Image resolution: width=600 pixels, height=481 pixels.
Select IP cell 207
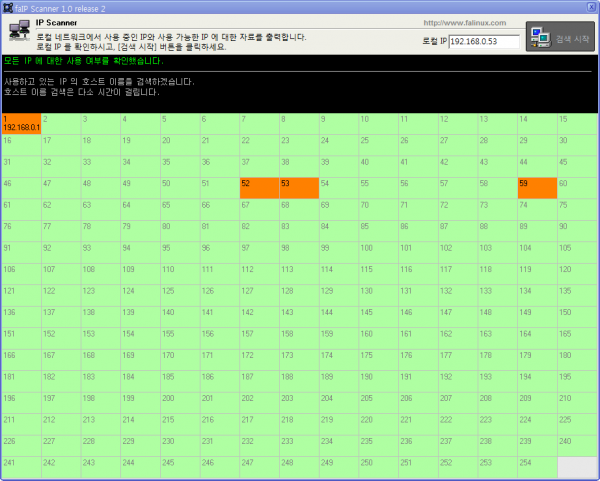coord(458,402)
